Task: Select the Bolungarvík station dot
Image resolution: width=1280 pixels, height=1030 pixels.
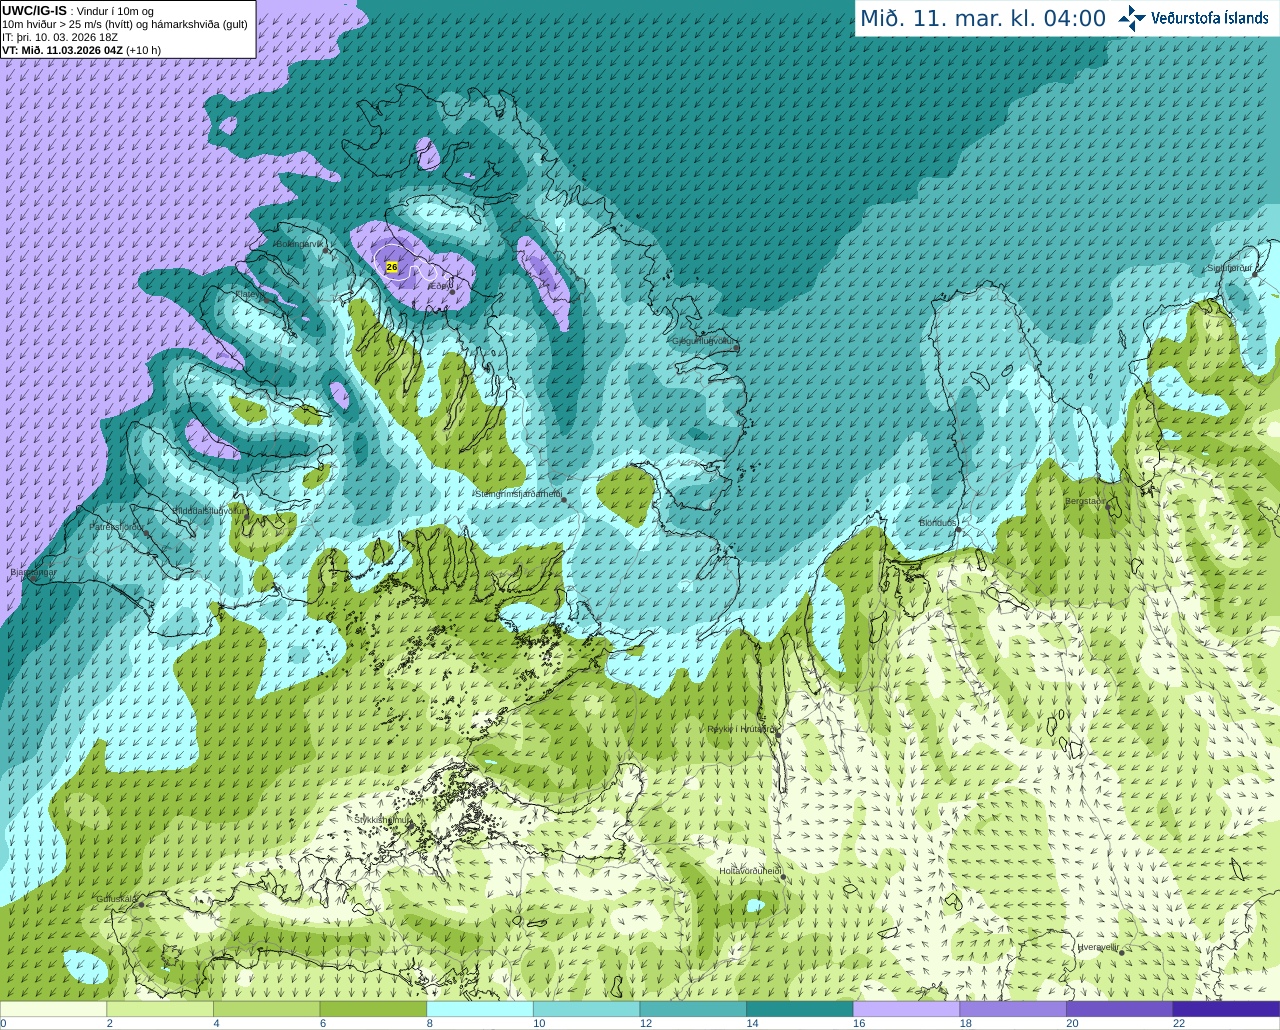Action: (x=327, y=251)
